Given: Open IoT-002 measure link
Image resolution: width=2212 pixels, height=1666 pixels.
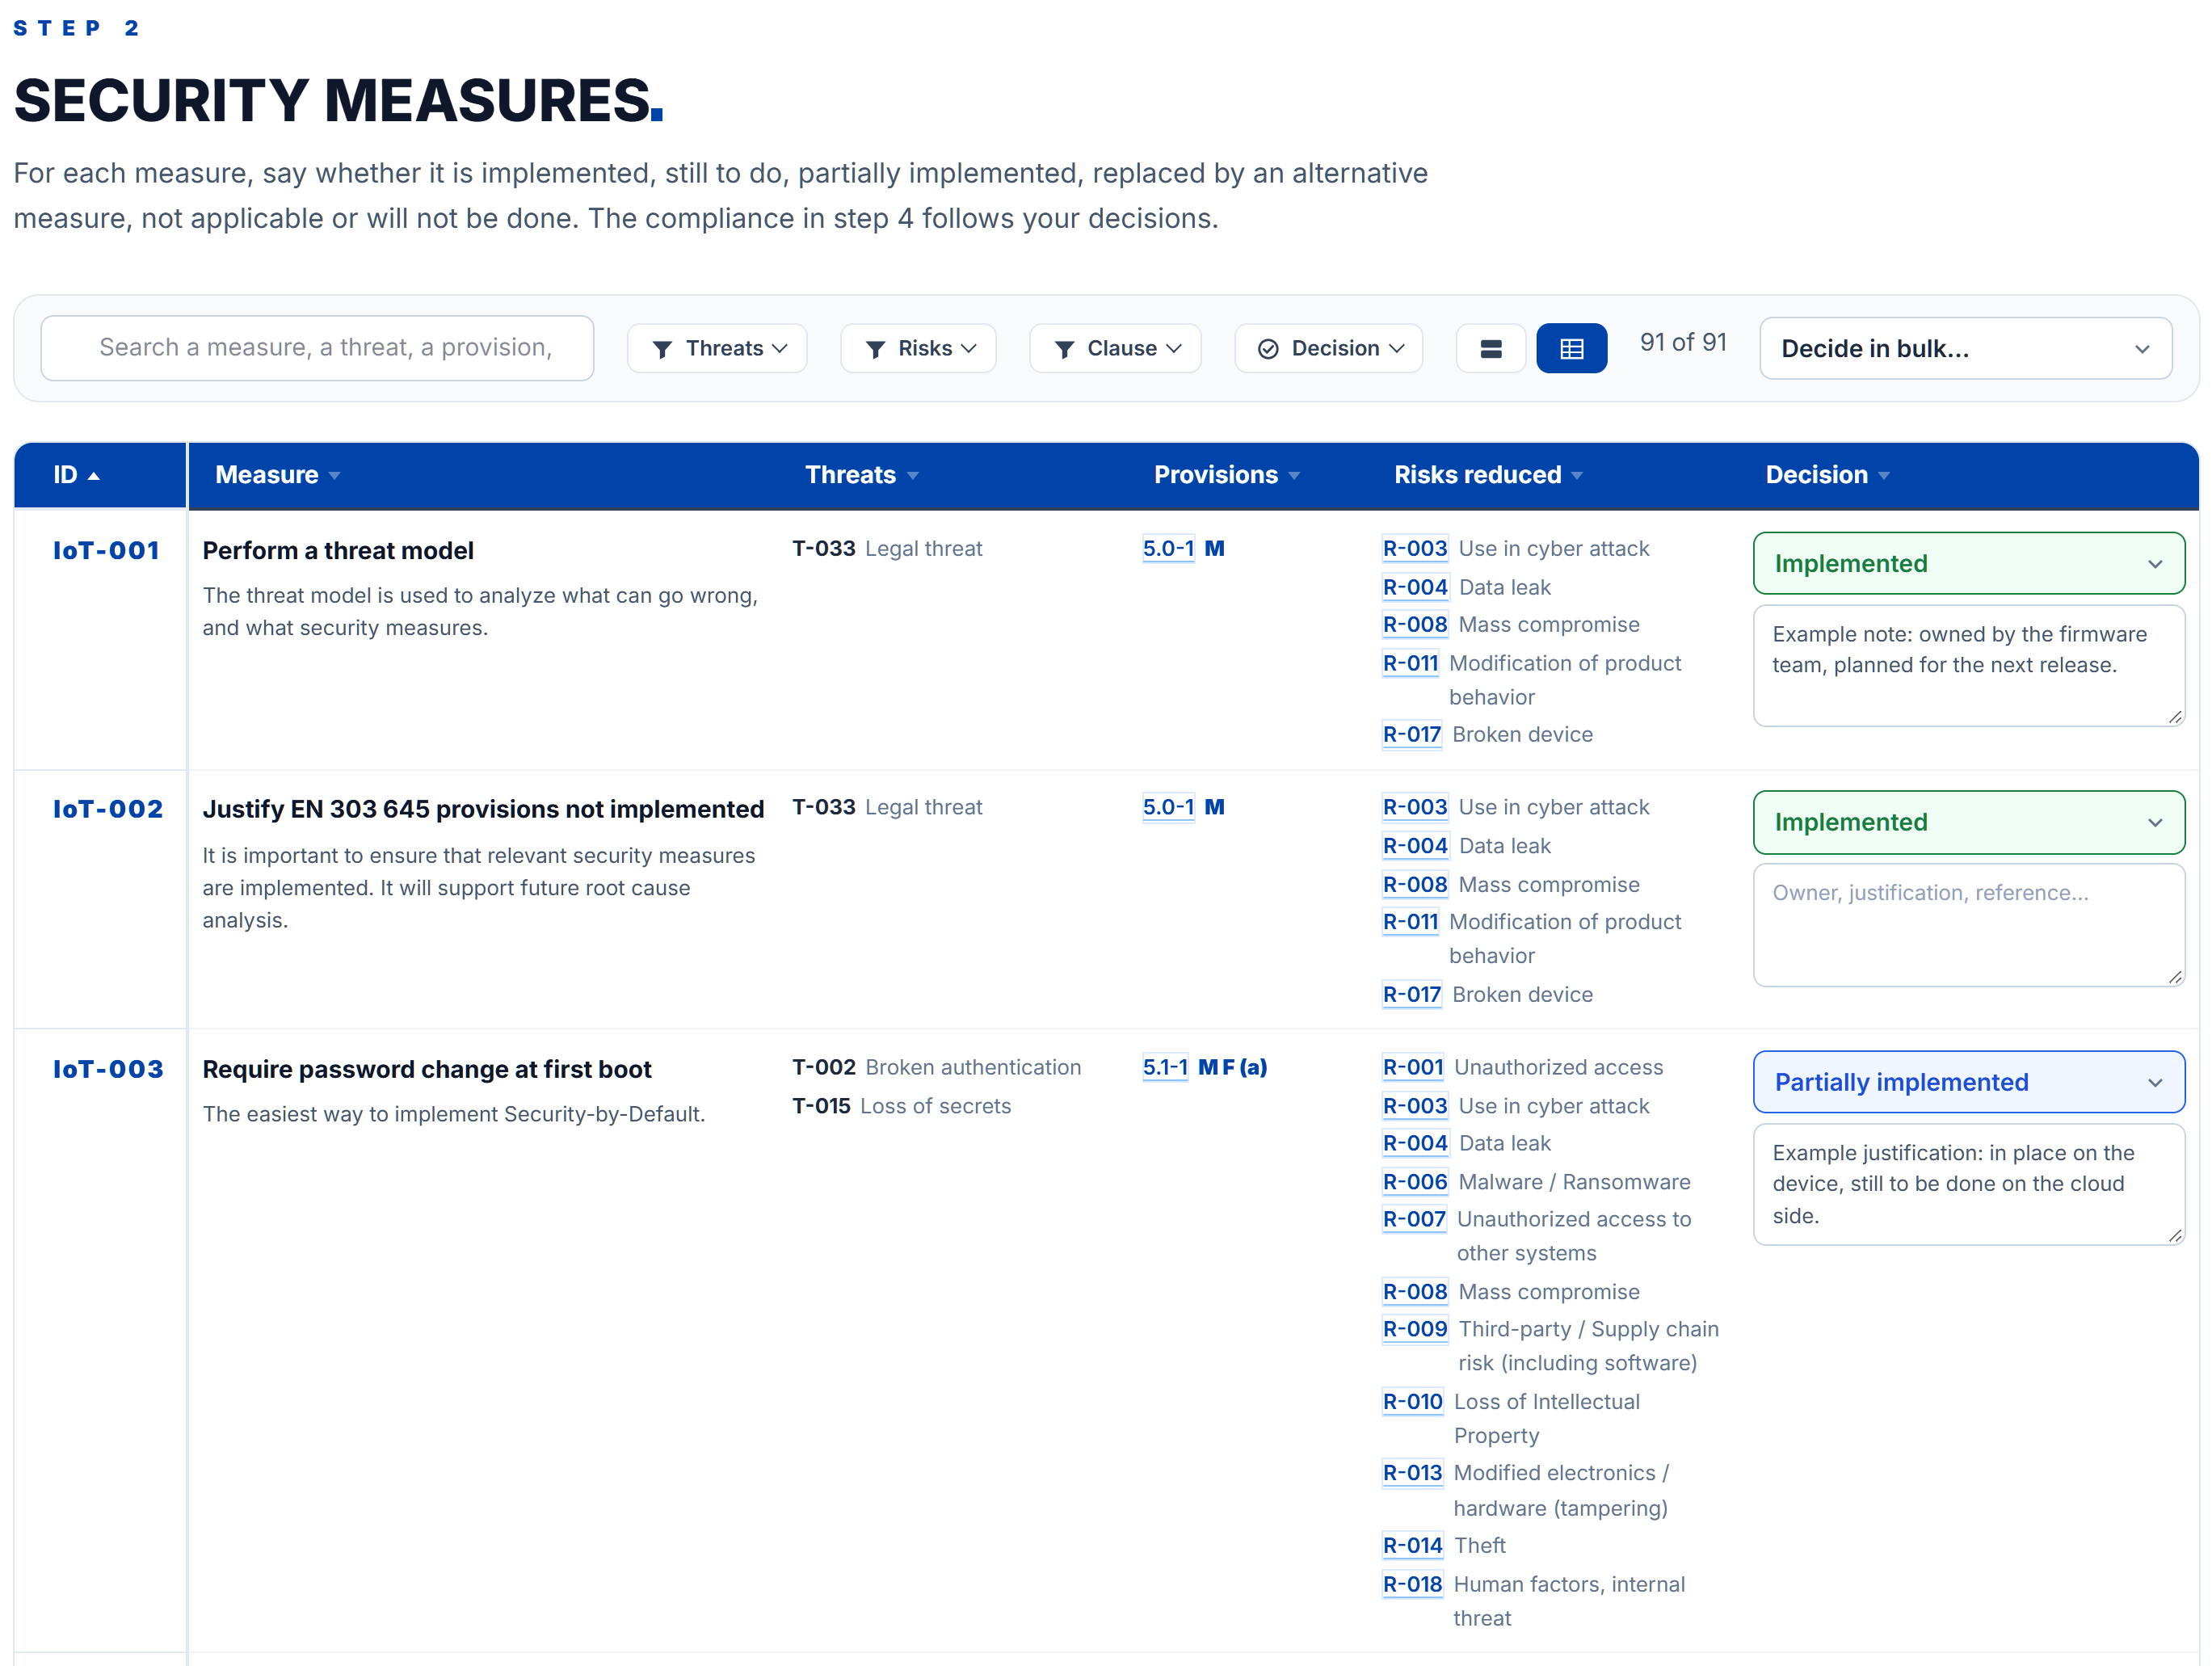Looking at the screenshot, I should pyautogui.click(x=108, y=809).
